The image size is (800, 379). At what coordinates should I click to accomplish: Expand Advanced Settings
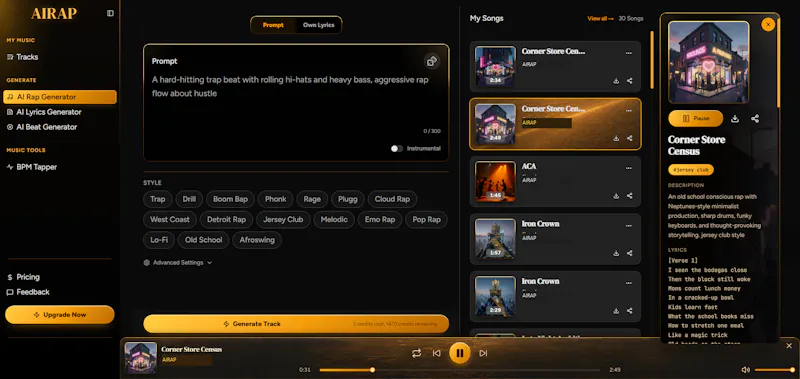pos(178,263)
